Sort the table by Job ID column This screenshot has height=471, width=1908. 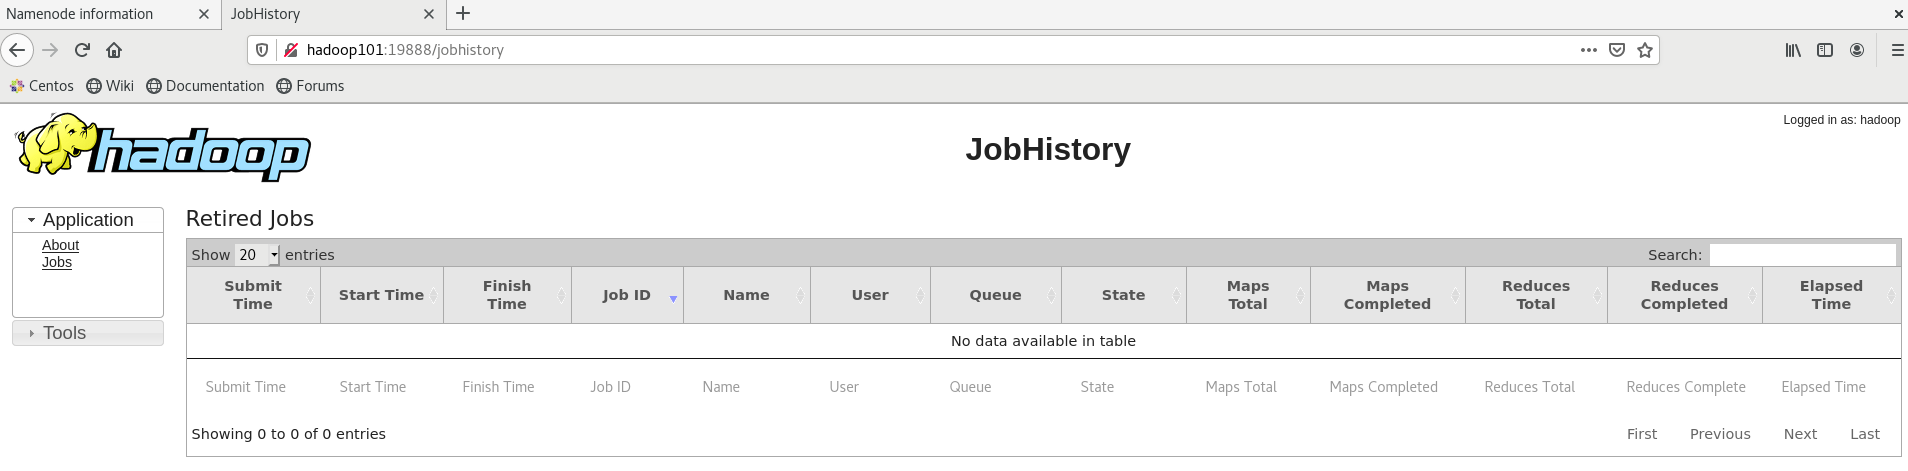tap(627, 295)
